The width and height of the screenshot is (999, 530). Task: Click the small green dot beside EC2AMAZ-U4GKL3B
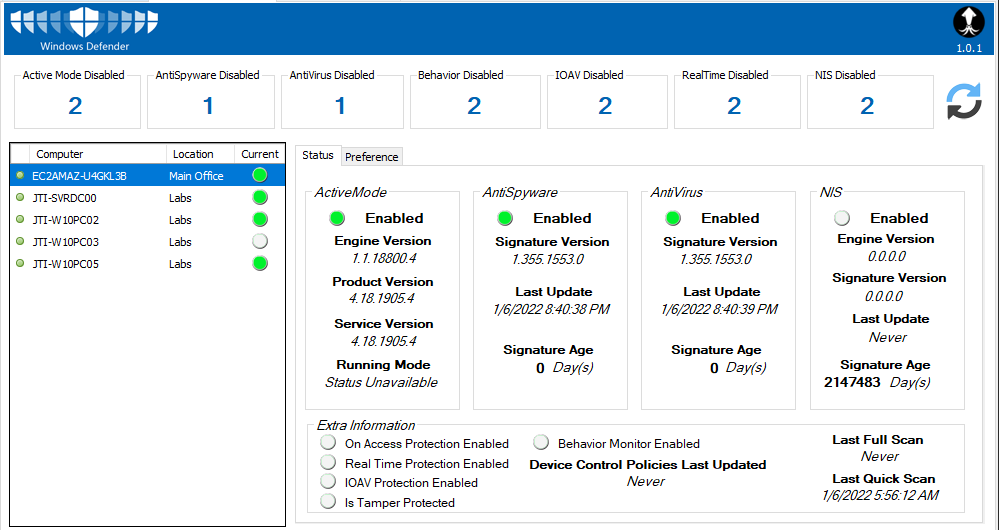pos(20,175)
